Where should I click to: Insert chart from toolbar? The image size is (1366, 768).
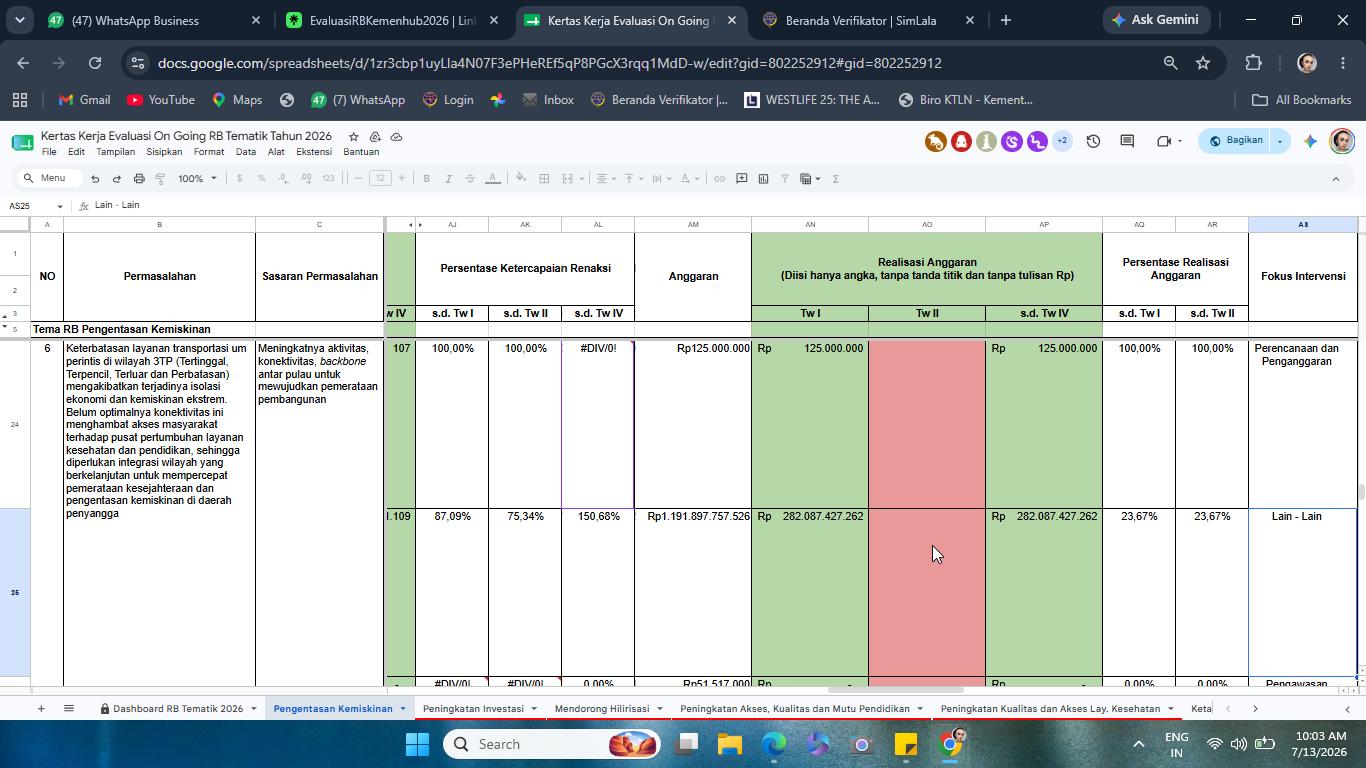[x=763, y=178]
